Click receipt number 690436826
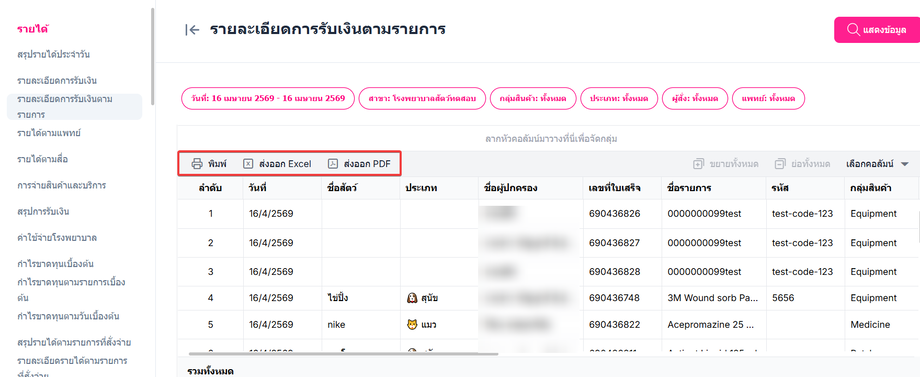 tap(614, 213)
